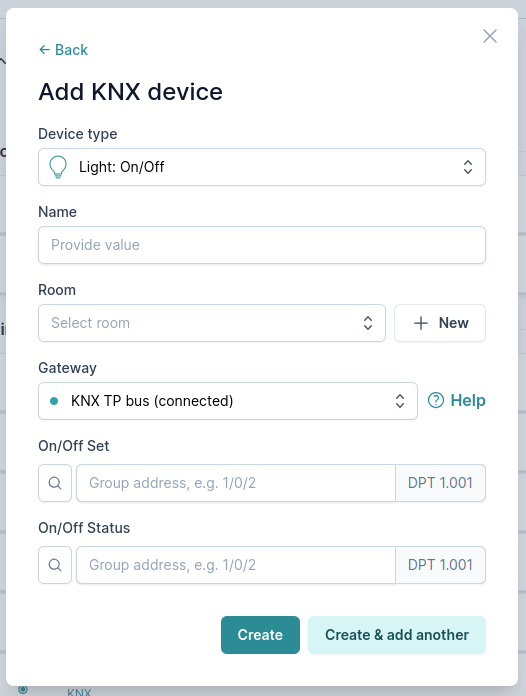Add a new room with New button

coord(440,323)
